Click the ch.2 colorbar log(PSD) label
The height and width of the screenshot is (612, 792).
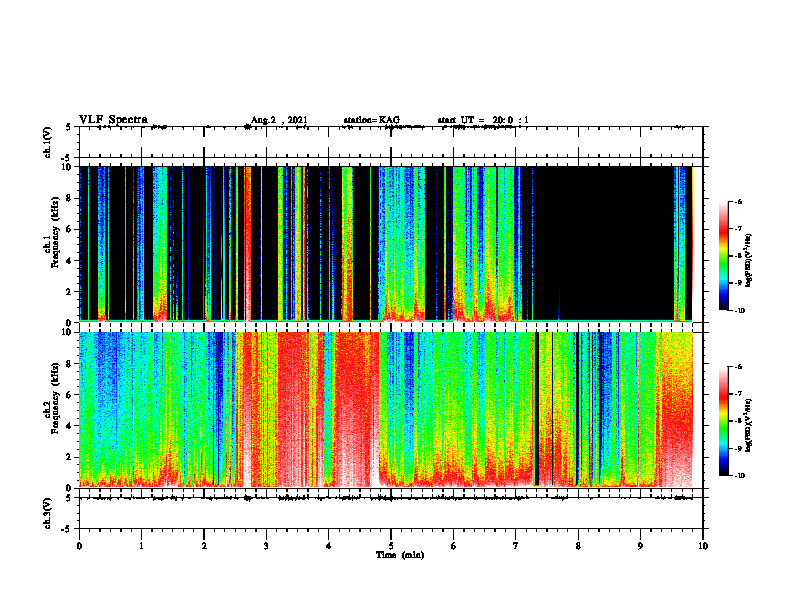[x=748, y=425]
